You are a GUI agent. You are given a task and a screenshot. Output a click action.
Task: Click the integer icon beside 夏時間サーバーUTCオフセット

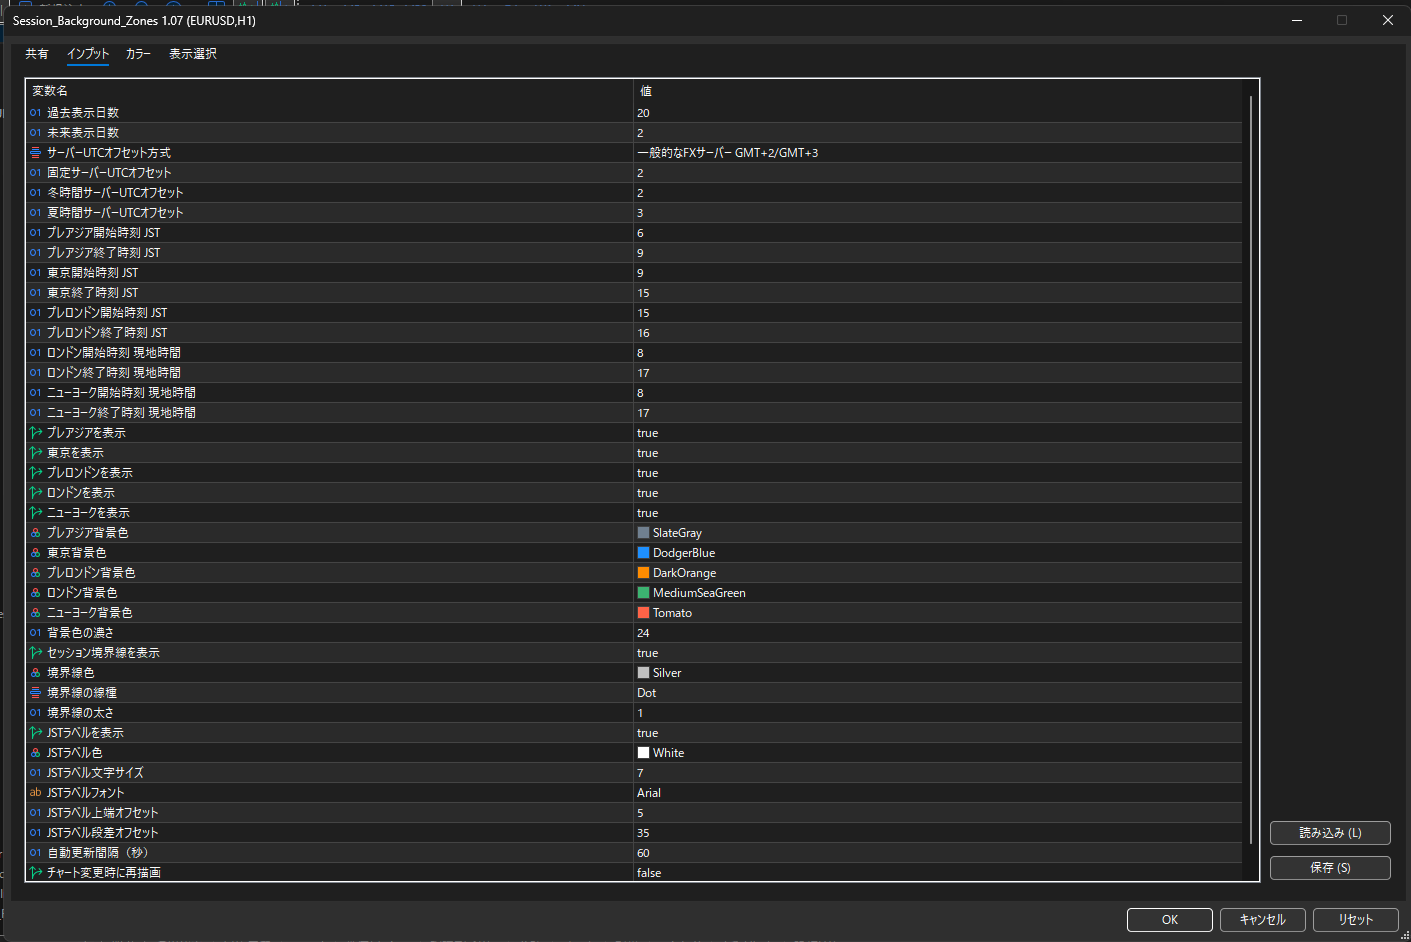click(35, 213)
